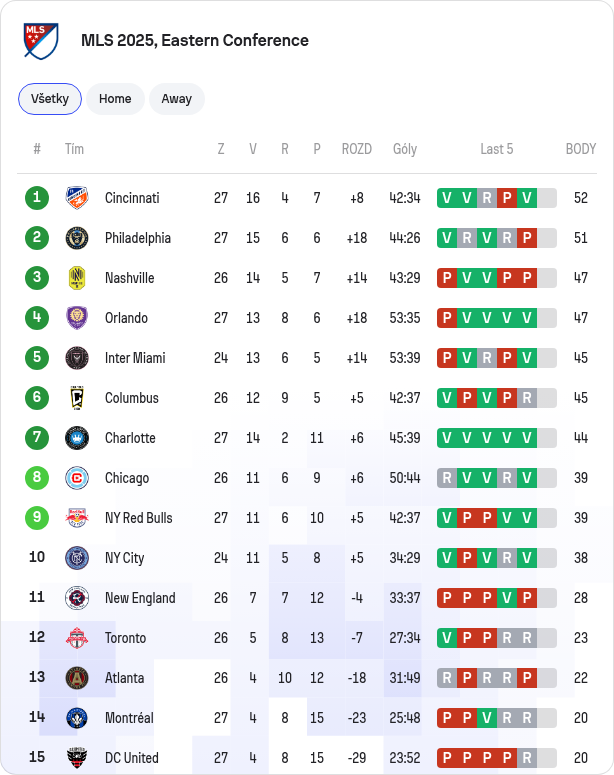Screen dimensions: 614x775
Task: Open the Cincinnati team crest
Action: tap(77, 198)
